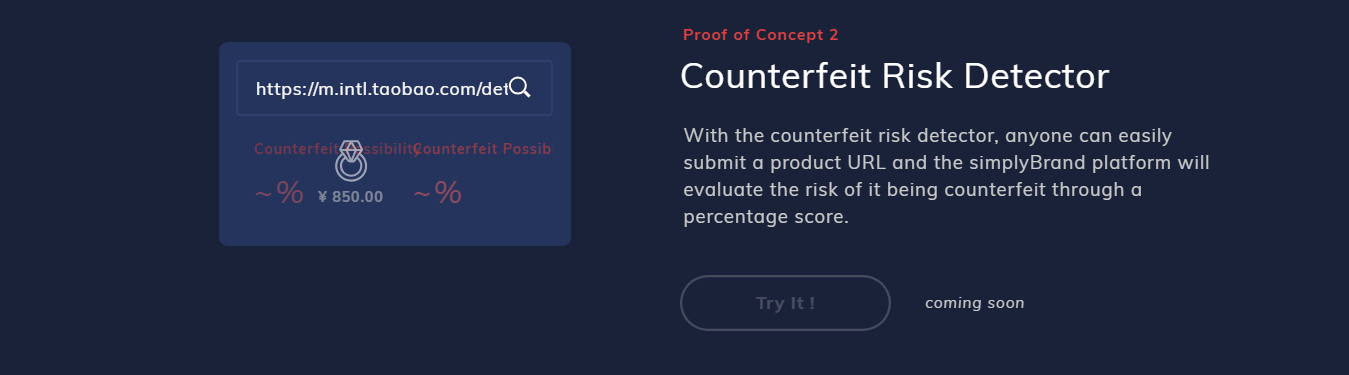Viewport: 1349px width, 375px height.
Task: Click the magnifier search icon
Action: tap(519, 88)
